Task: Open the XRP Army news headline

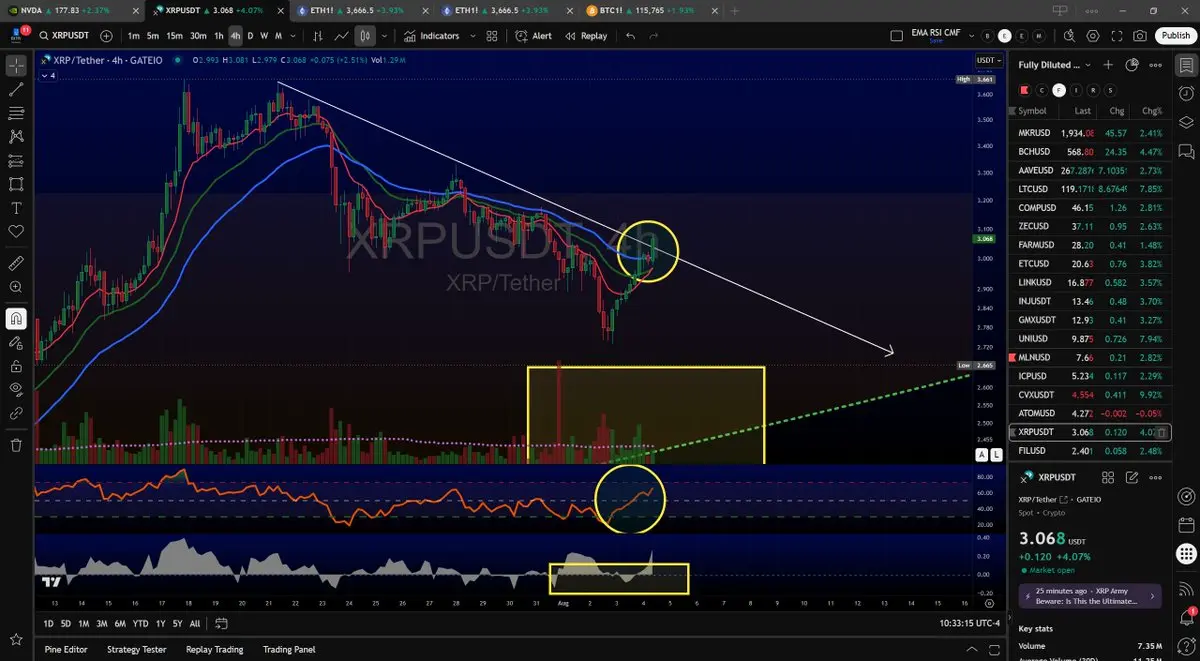Action: (x=1090, y=596)
